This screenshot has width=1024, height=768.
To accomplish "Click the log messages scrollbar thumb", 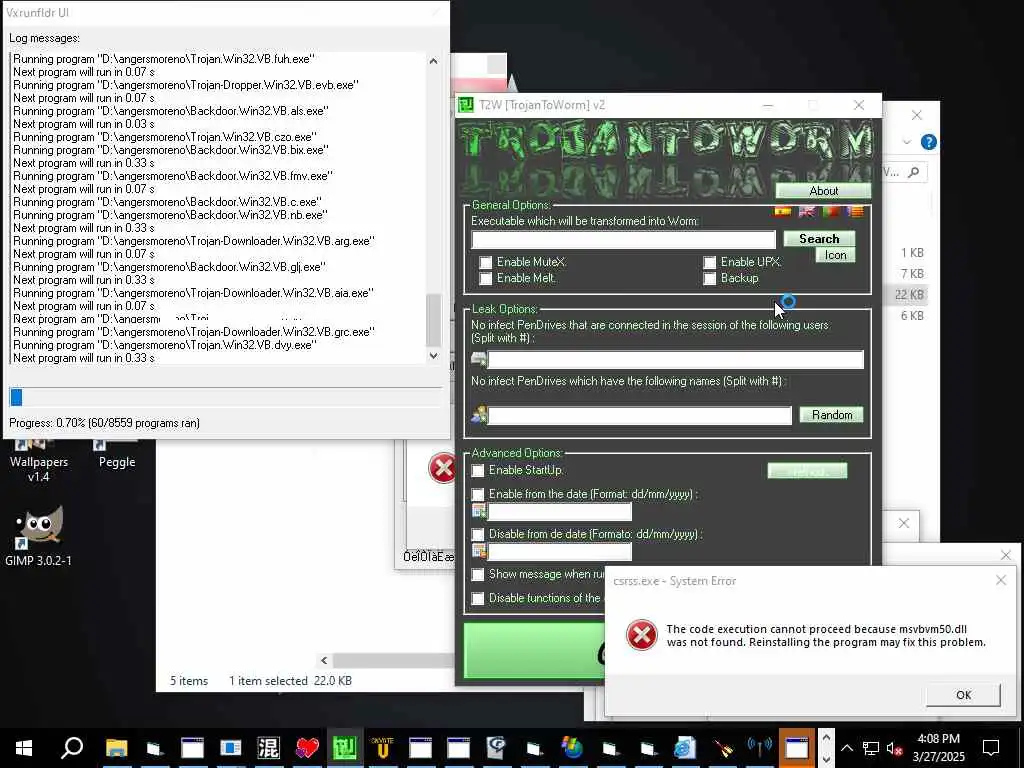I will (433, 320).
